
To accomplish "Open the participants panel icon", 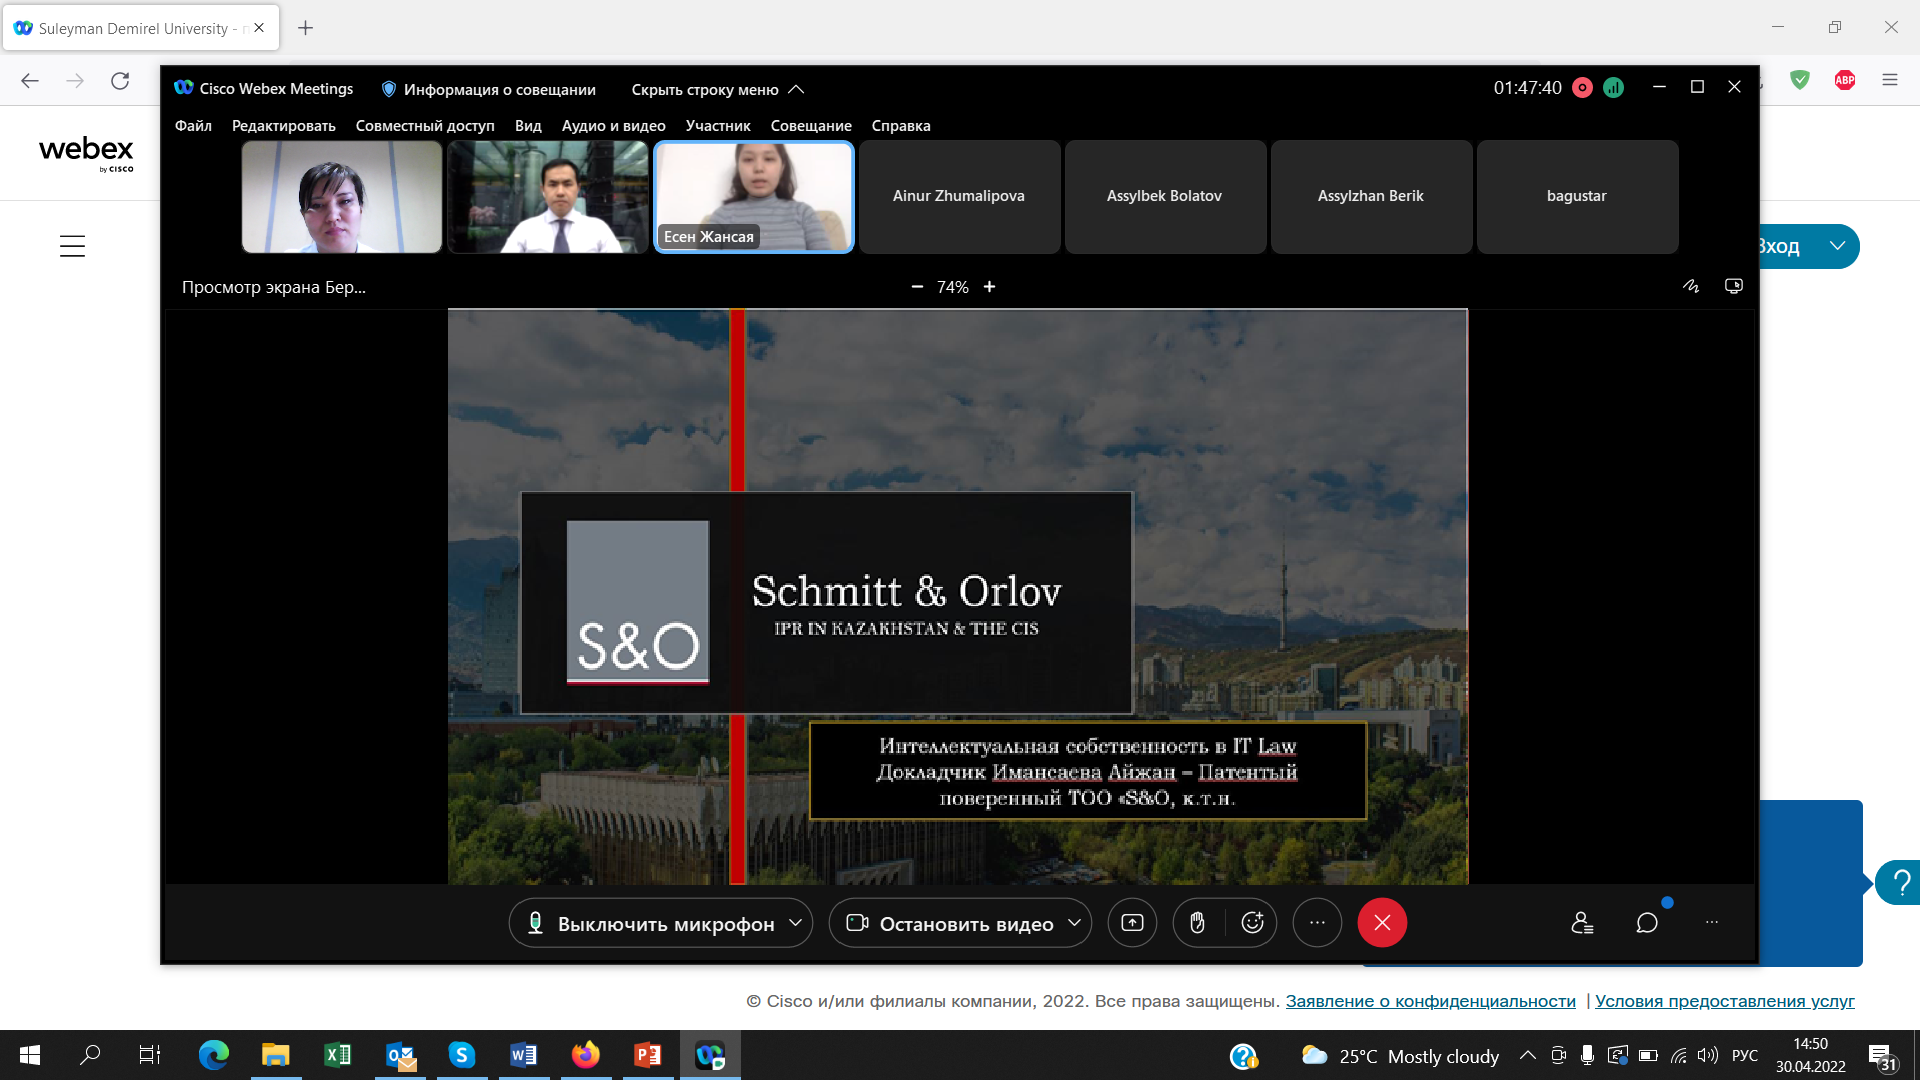I will click(1582, 923).
